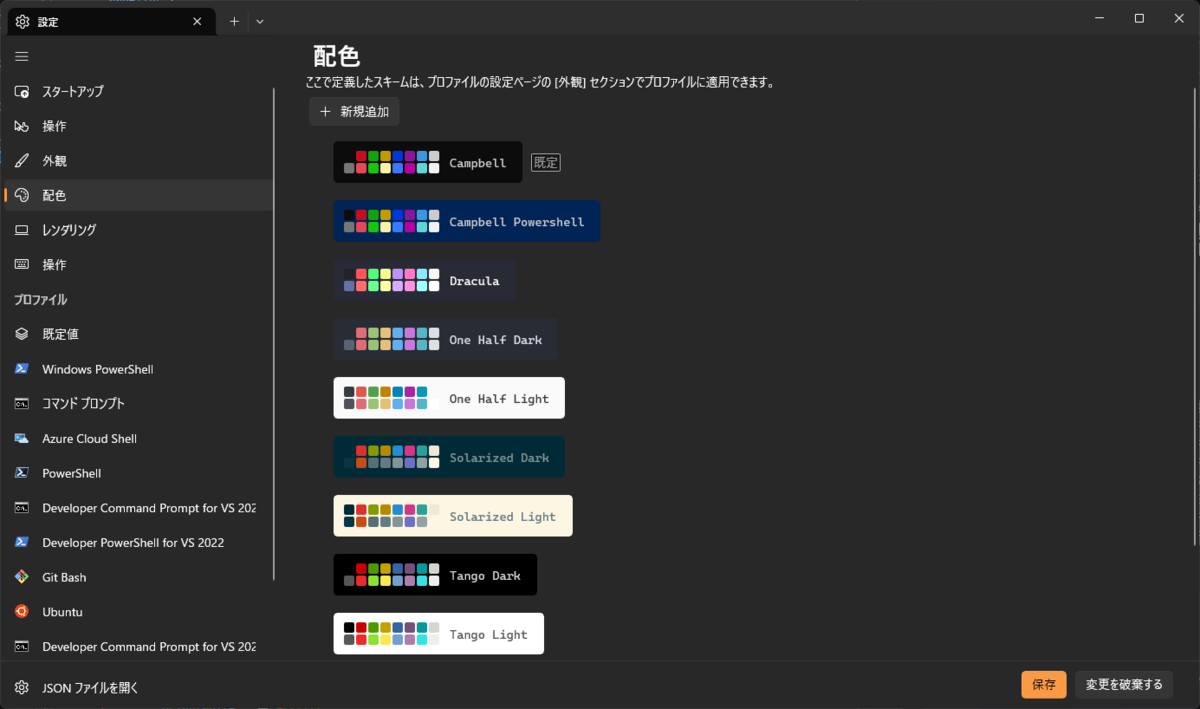1200x709 pixels.
Task: Click the Ubuntu profile icon
Action: click(x=22, y=612)
